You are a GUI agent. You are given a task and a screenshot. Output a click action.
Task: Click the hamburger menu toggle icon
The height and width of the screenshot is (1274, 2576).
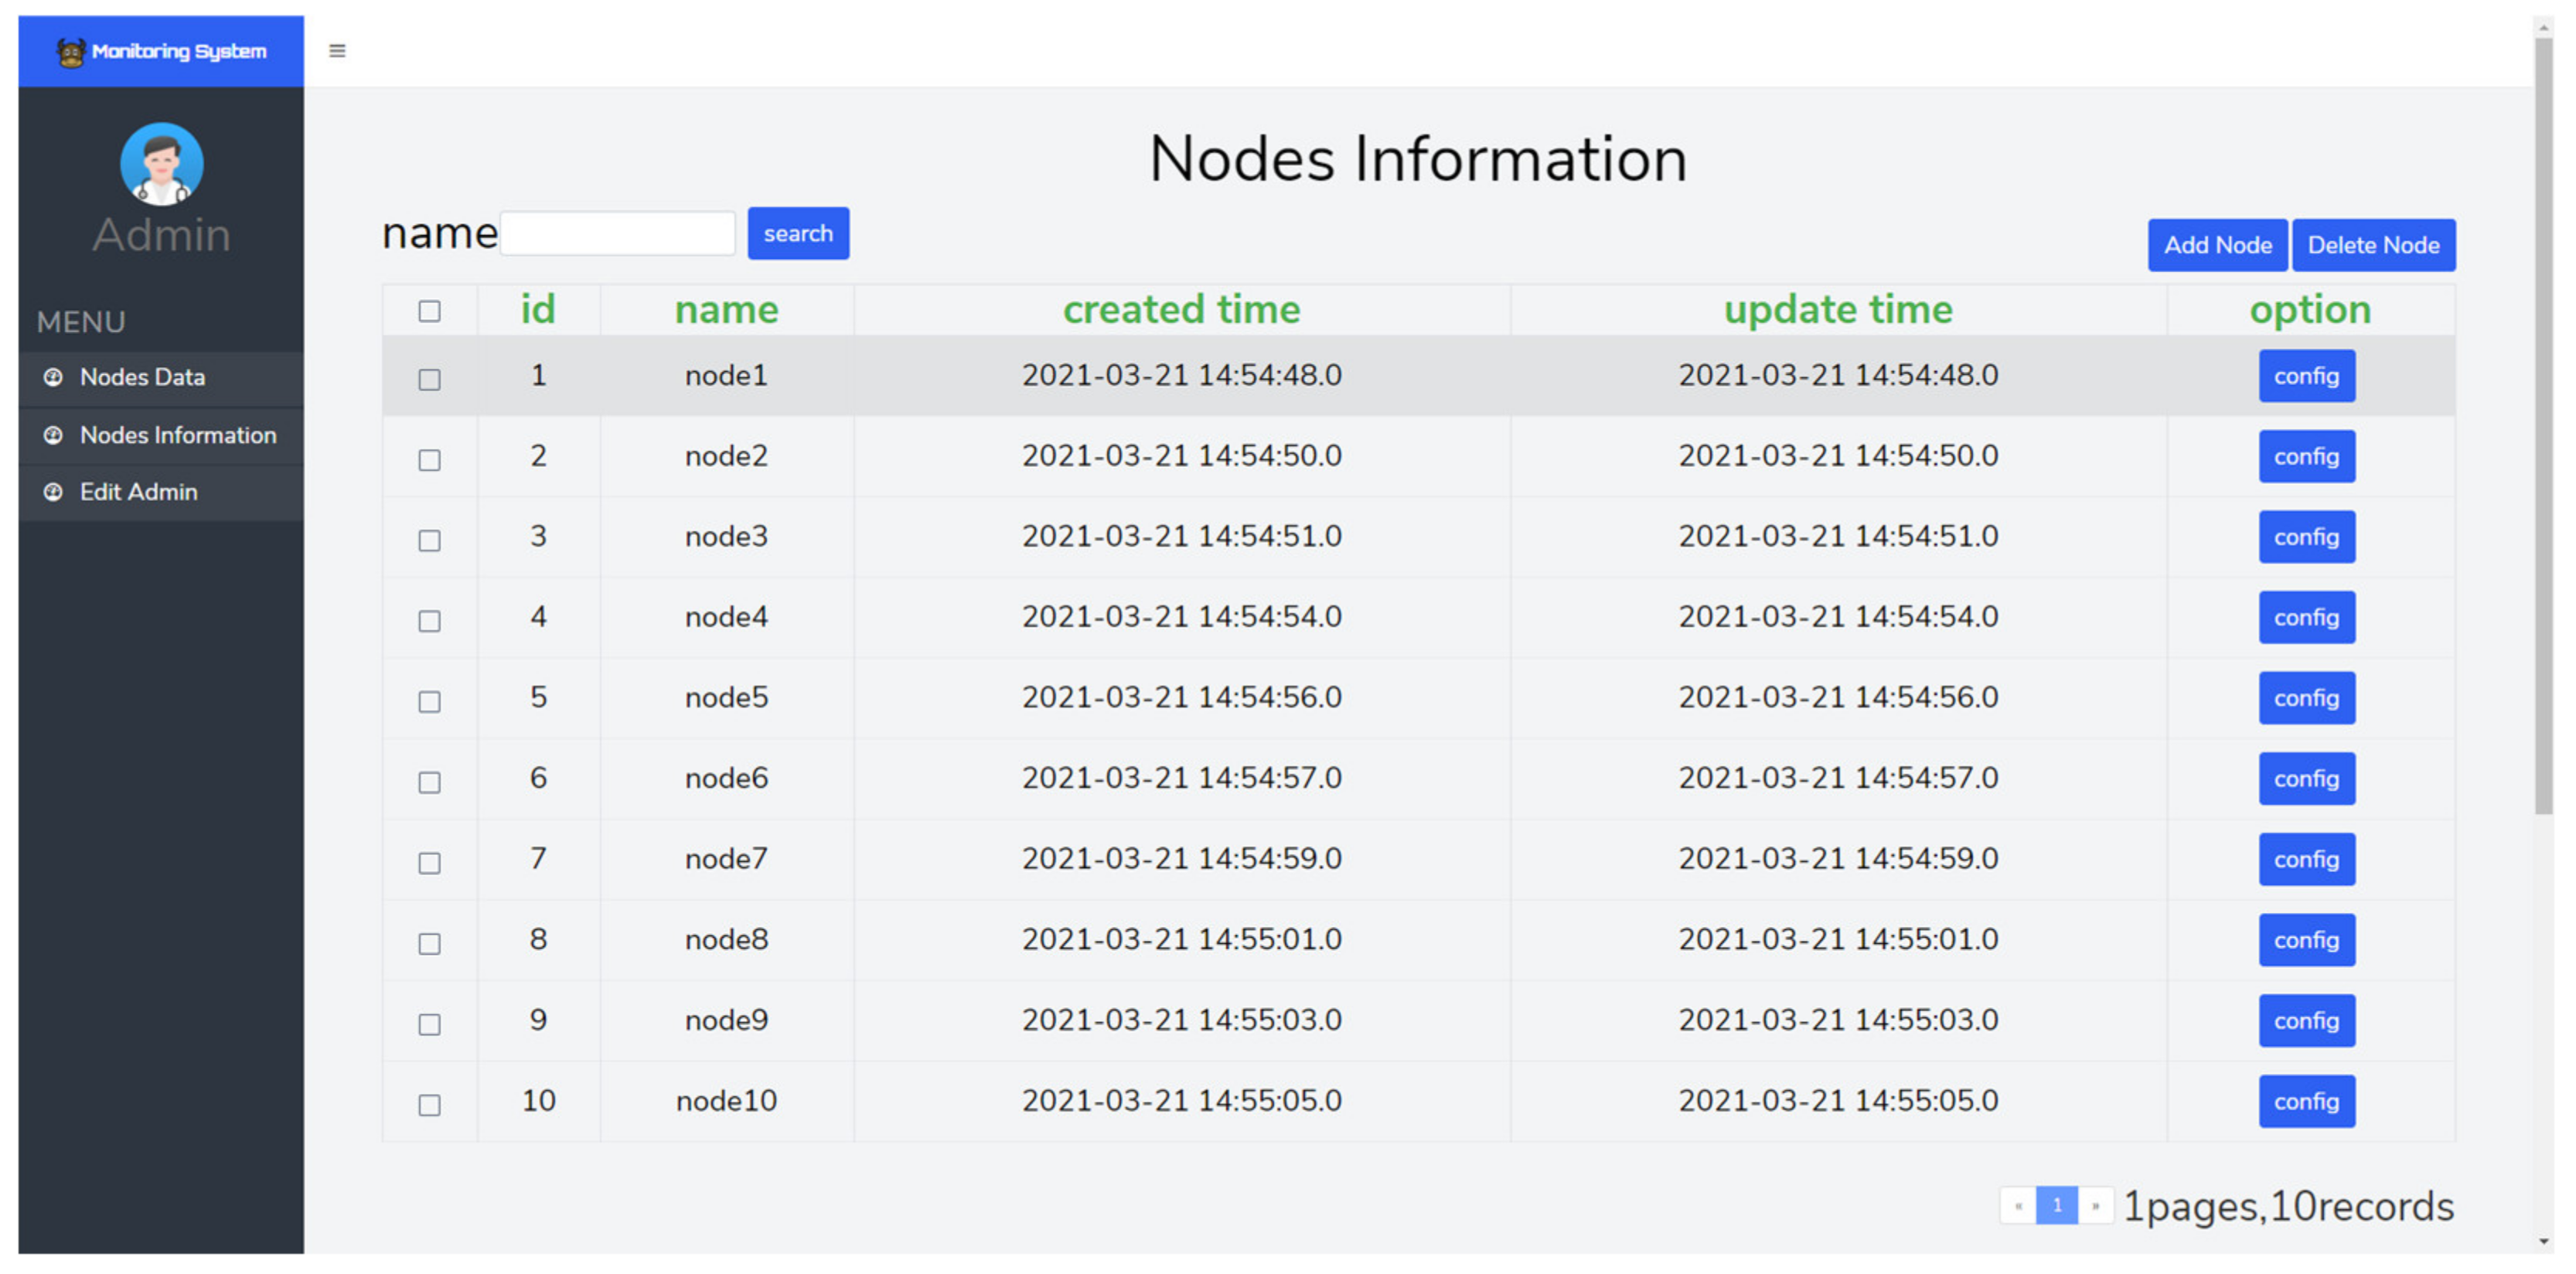337,51
